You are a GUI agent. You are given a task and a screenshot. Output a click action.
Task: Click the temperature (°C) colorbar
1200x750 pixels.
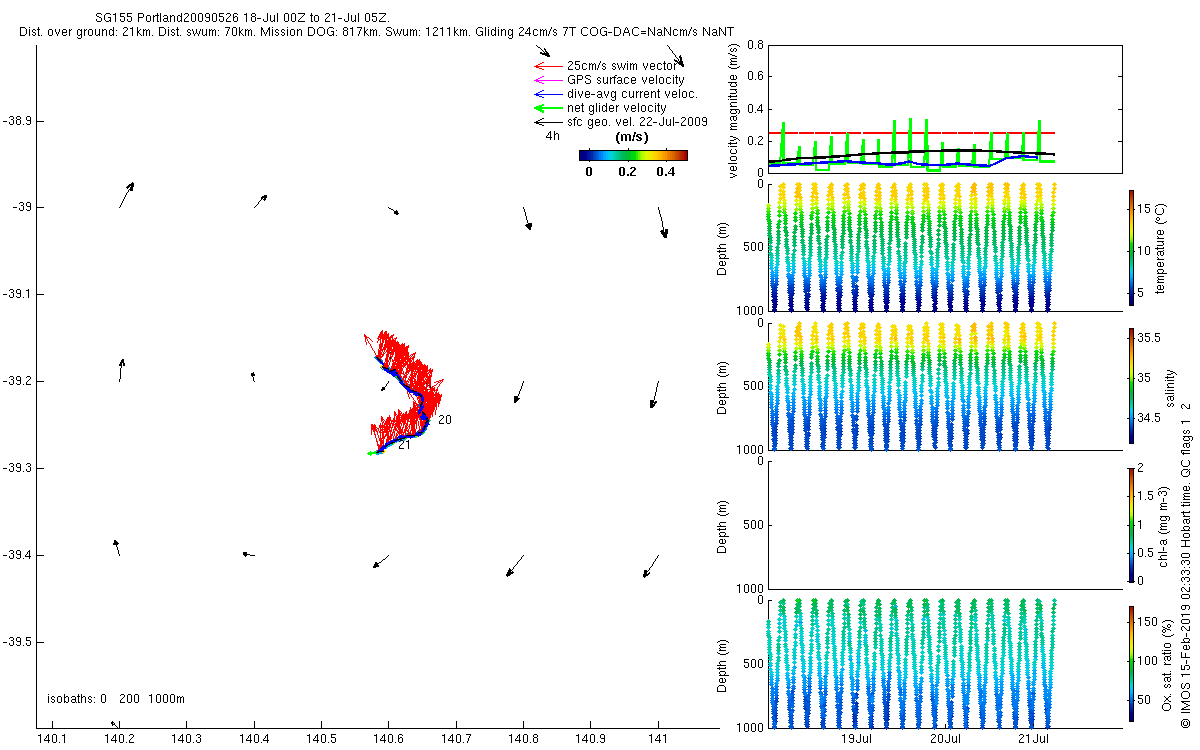(1131, 247)
